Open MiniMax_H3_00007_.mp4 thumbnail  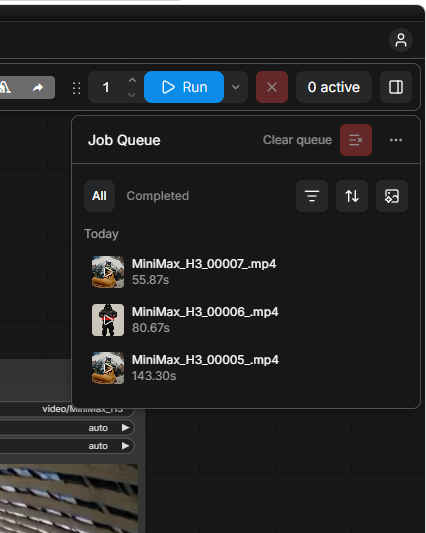click(x=108, y=272)
